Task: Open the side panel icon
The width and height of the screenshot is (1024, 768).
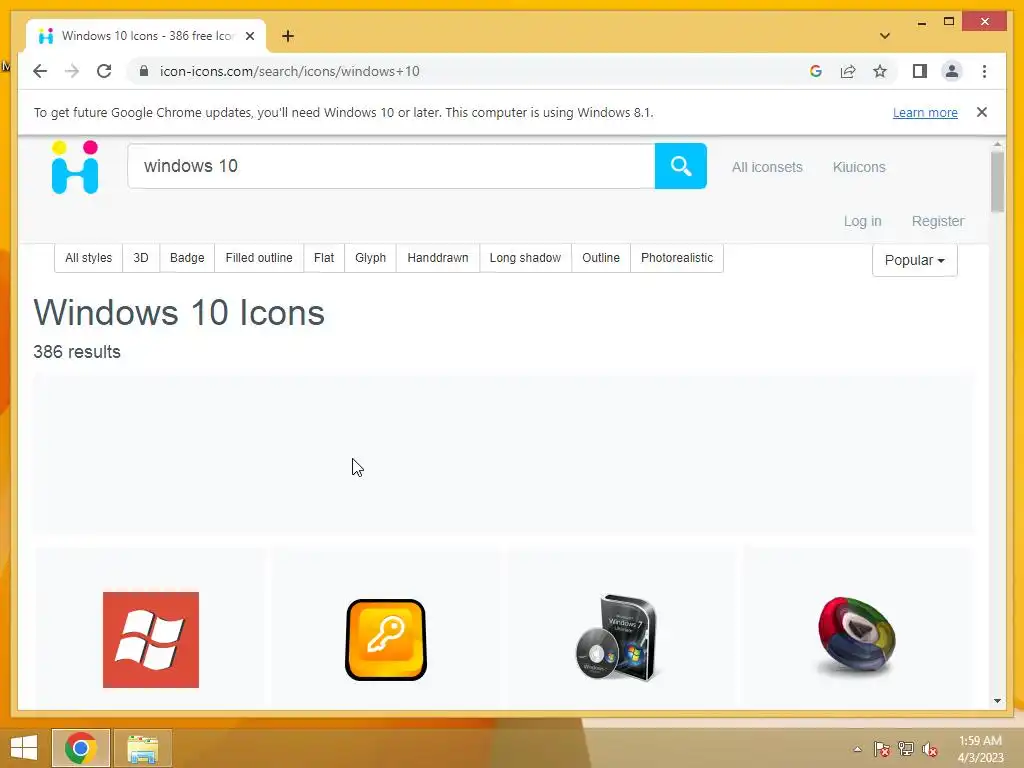Action: click(x=920, y=71)
